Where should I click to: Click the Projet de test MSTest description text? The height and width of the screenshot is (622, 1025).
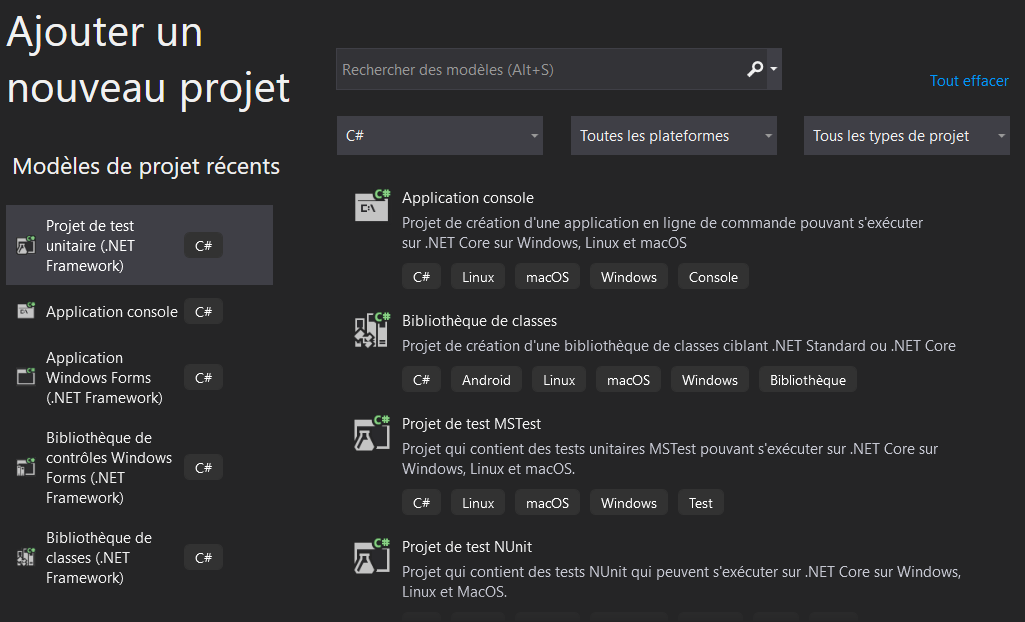coord(670,459)
